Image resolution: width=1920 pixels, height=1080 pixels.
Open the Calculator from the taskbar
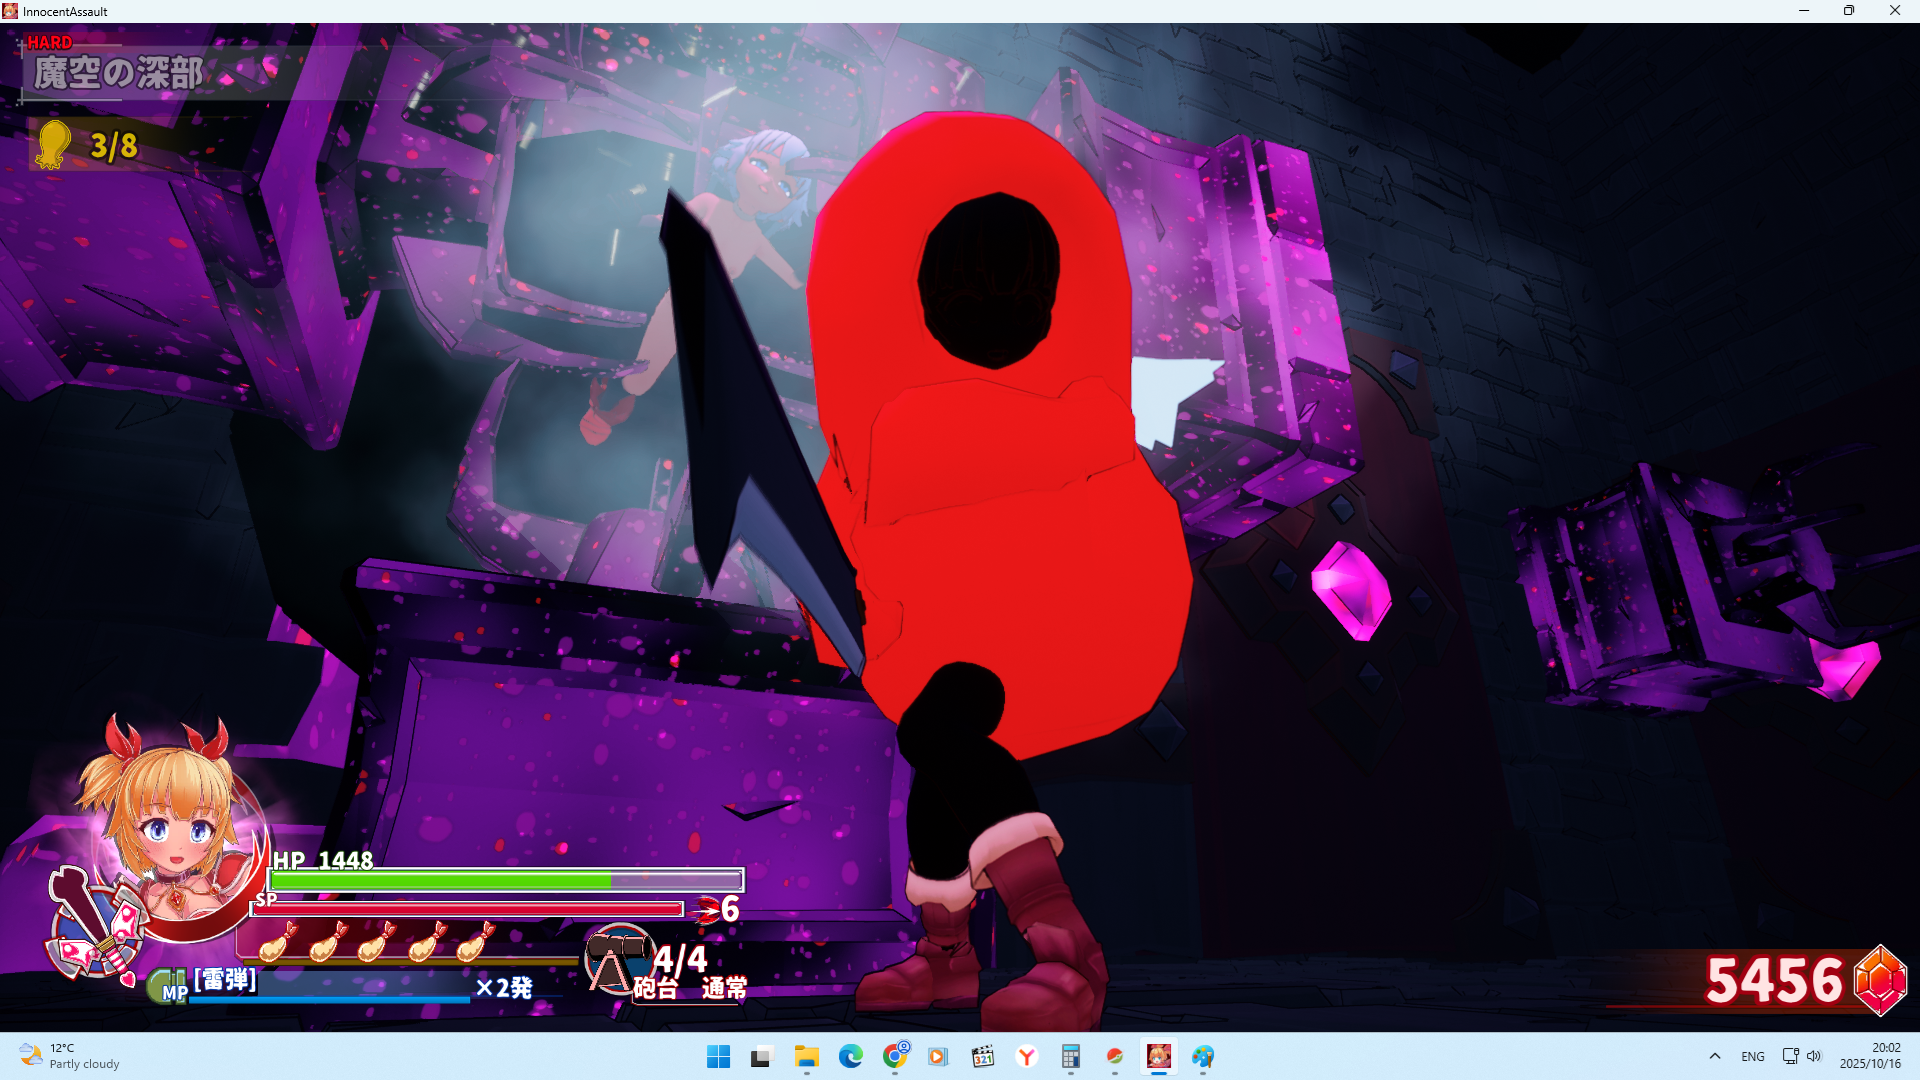click(x=1071, y=1057)
